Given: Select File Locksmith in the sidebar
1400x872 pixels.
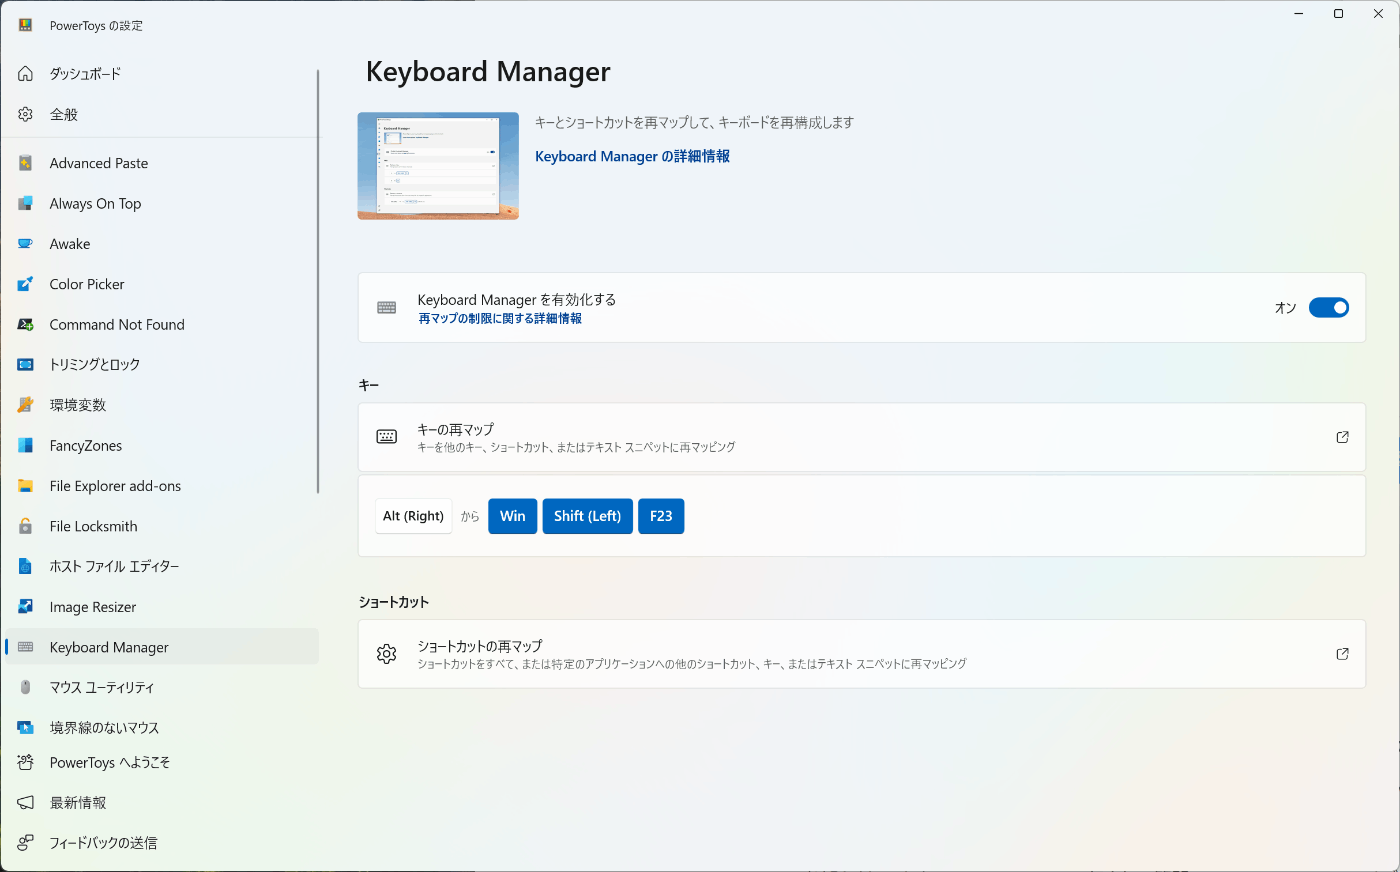Looking at the screenshot, I should [x=161, y=526].
